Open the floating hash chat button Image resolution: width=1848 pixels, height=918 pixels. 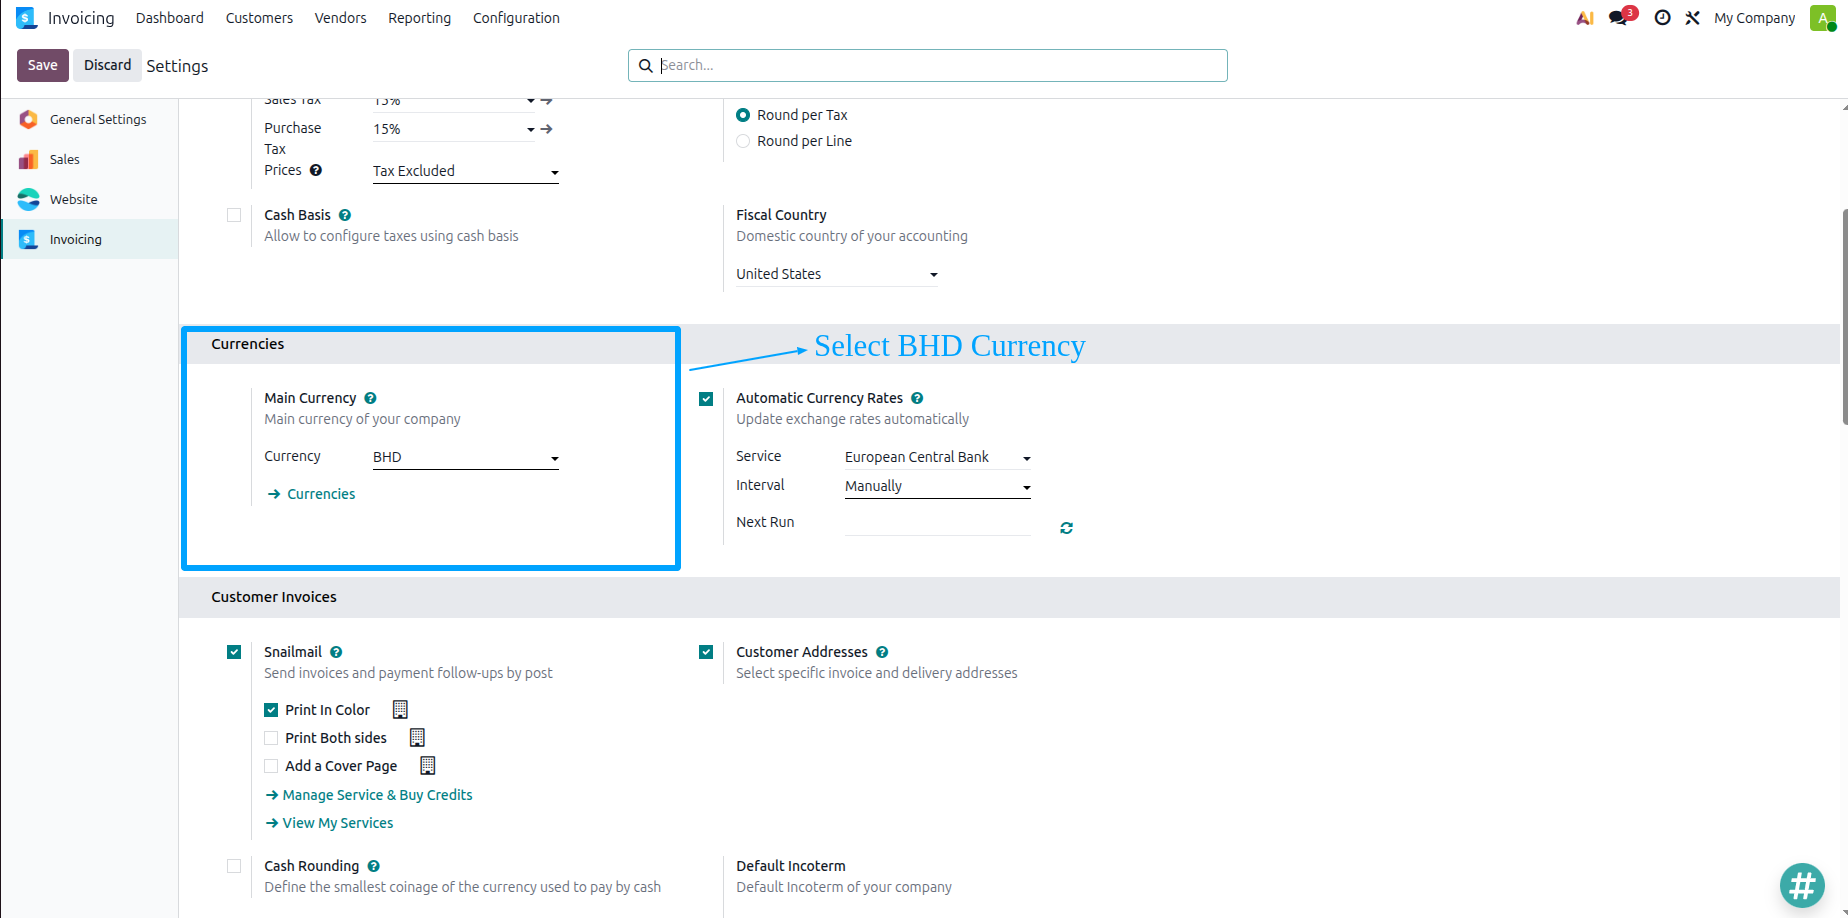click(1802, 886)
